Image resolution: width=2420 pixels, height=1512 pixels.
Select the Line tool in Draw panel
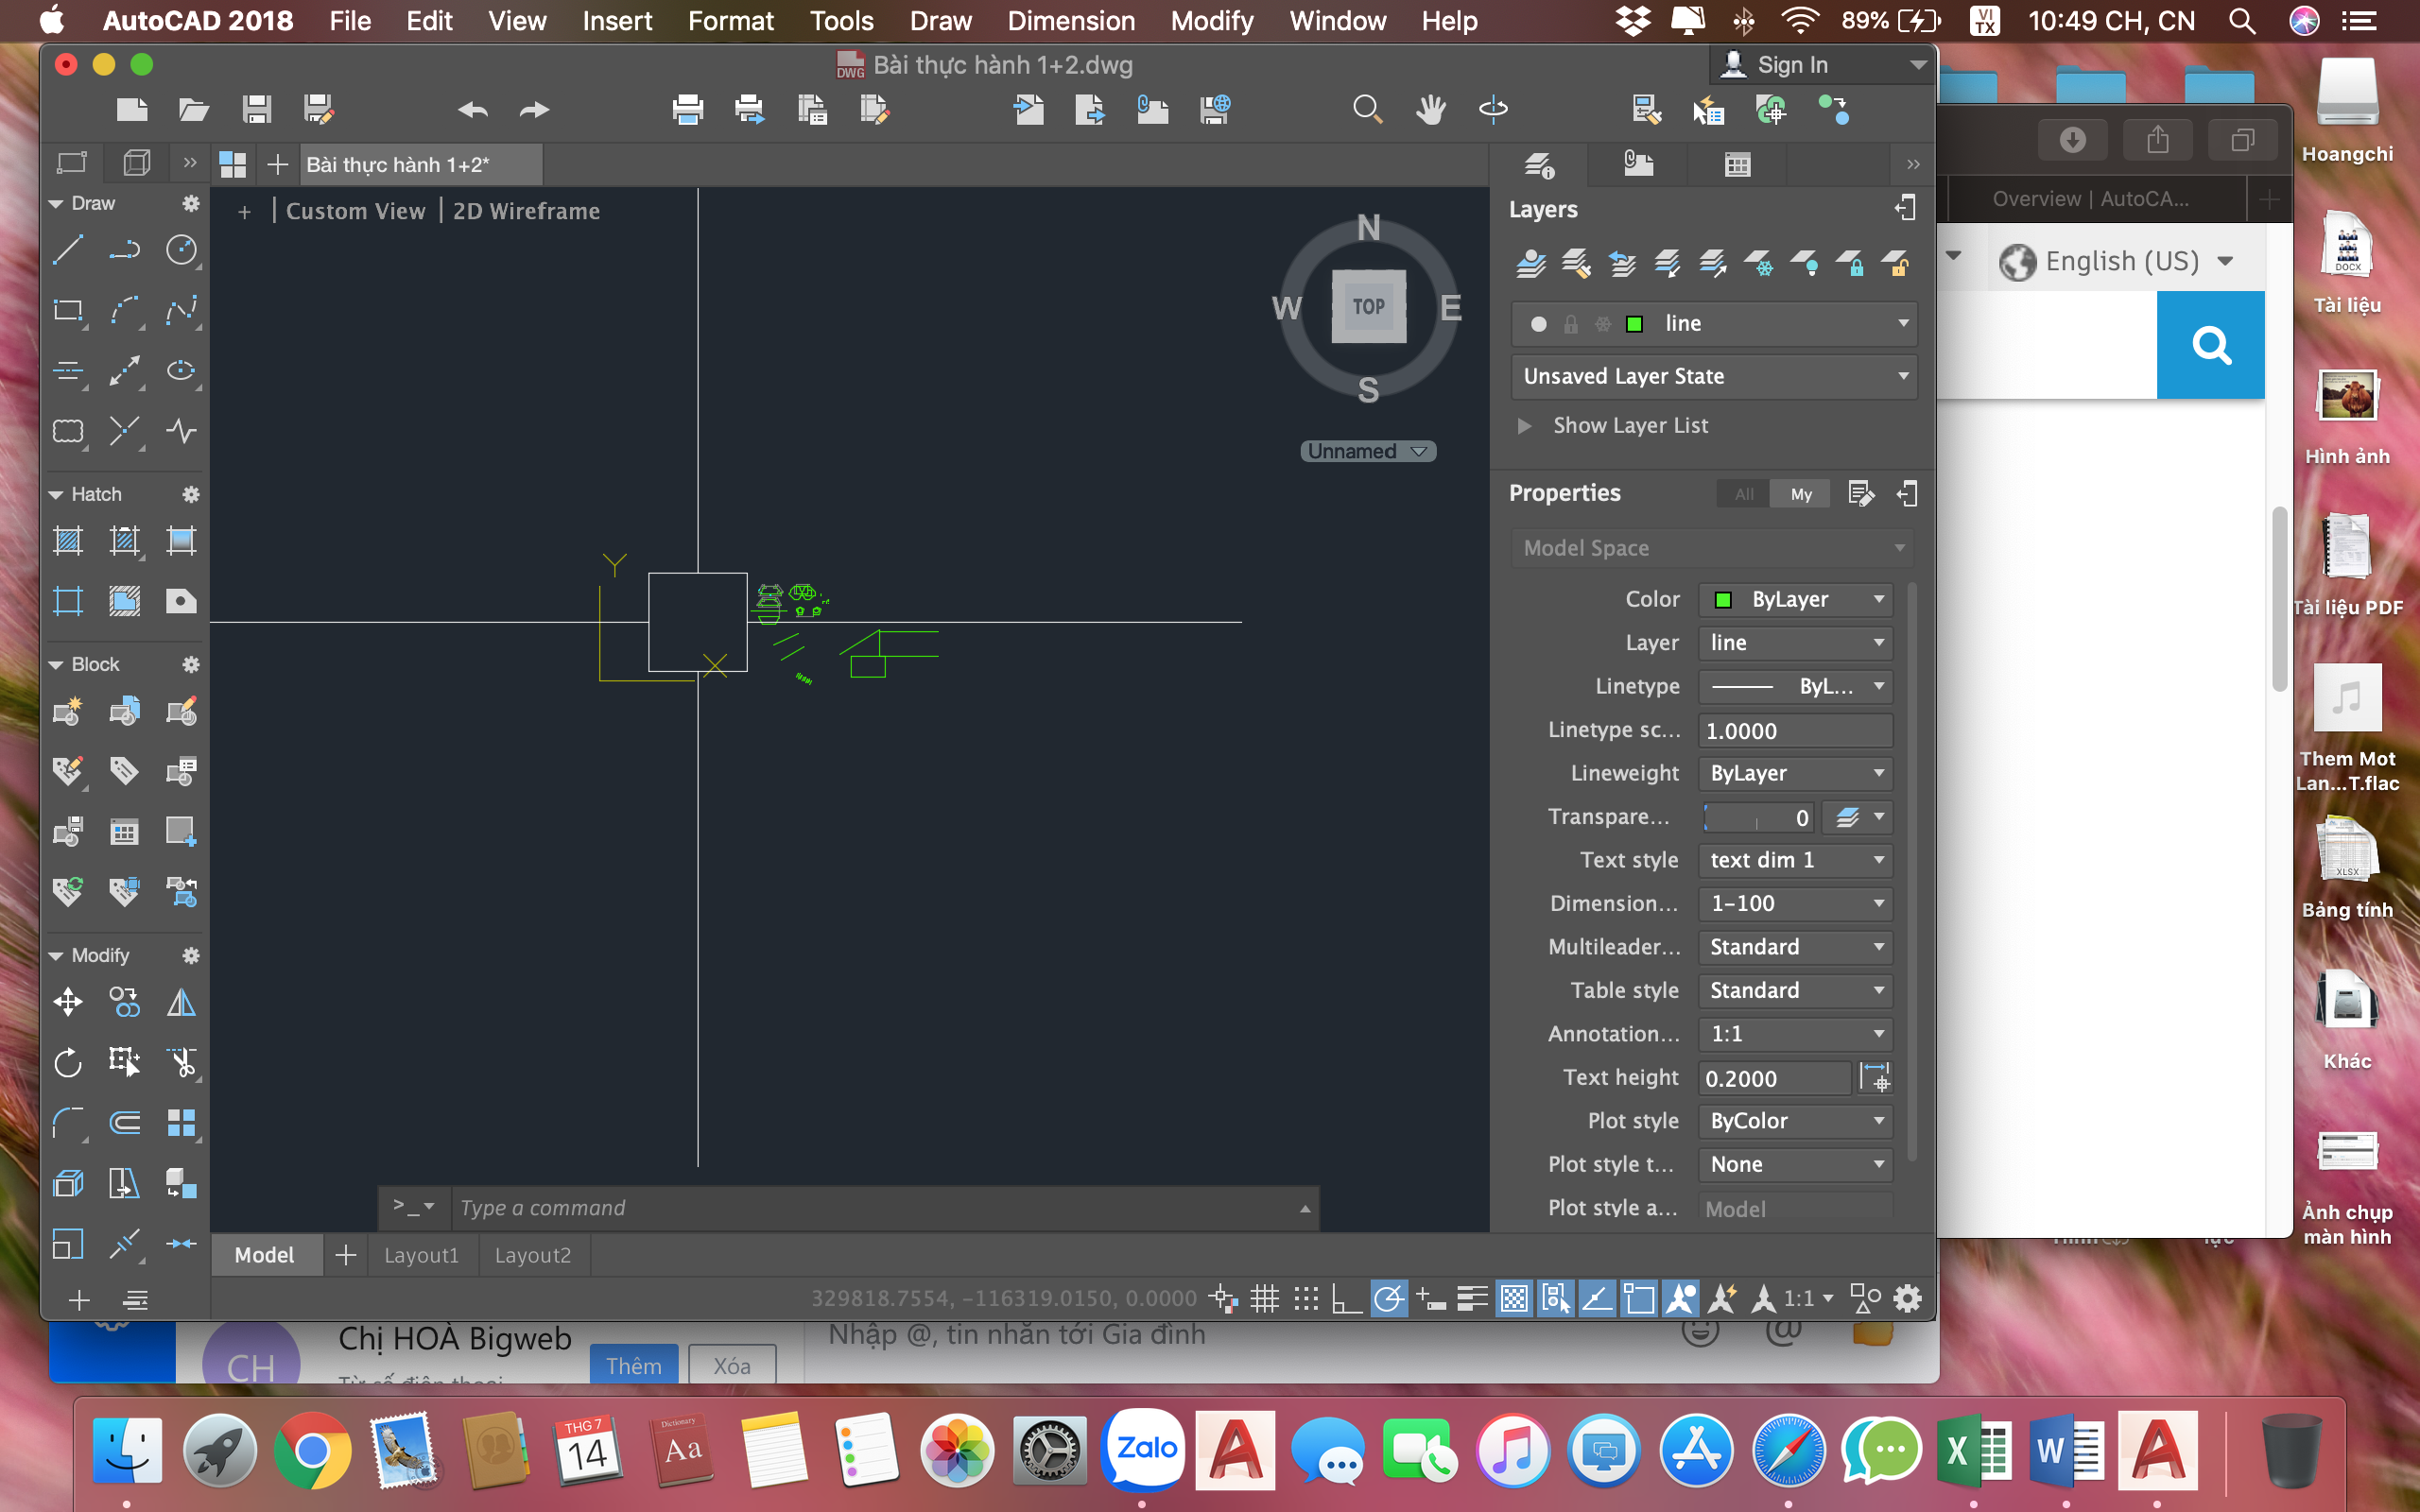[68, 249]
